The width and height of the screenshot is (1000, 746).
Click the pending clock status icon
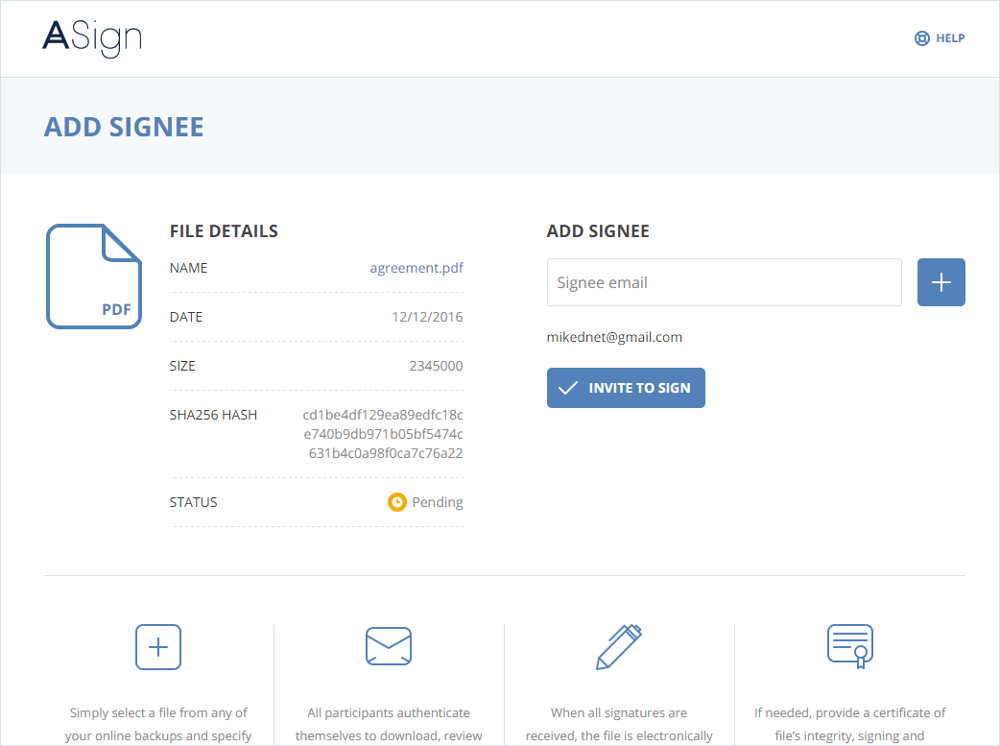tap(397, 502)
